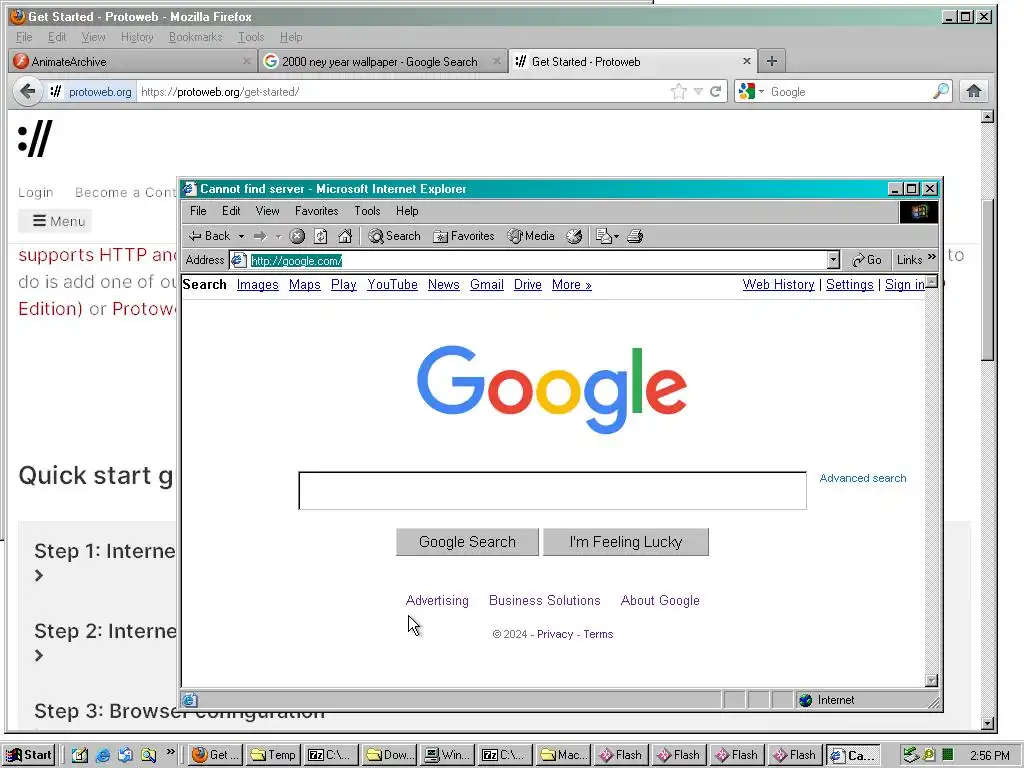Open the More » link on Google

(571, 285)
